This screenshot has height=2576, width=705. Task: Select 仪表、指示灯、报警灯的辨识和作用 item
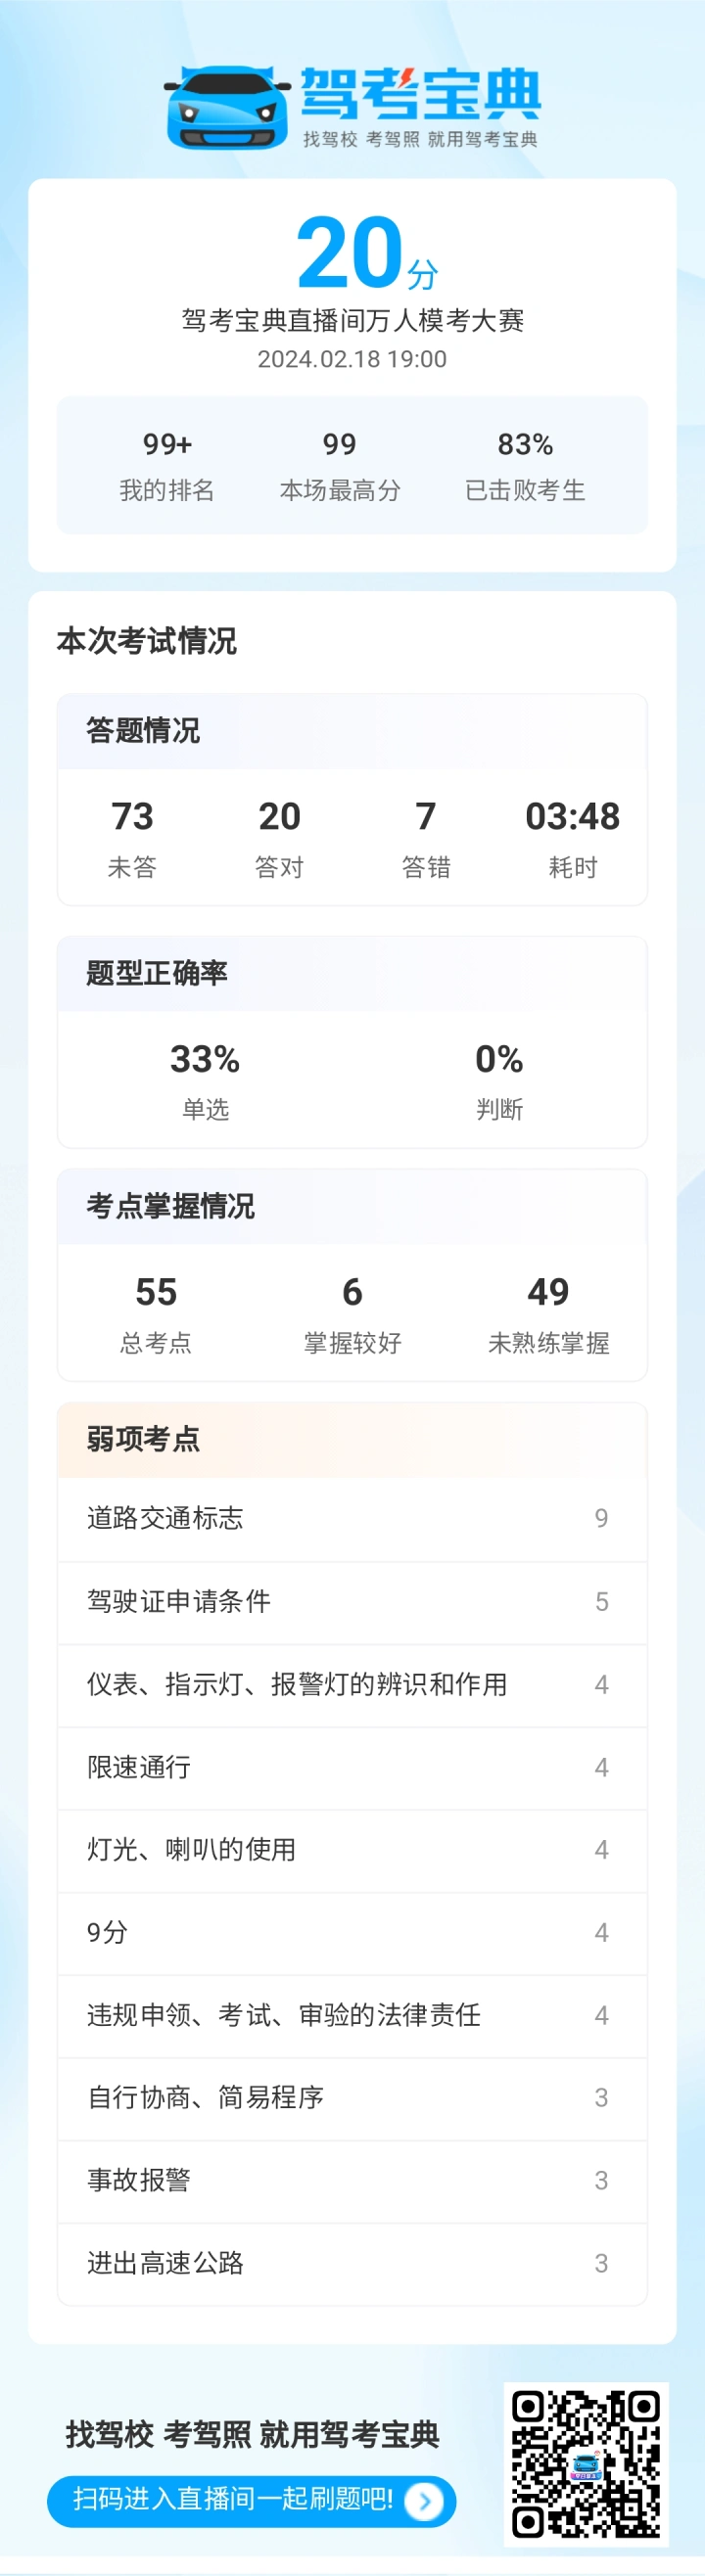coord(352,1685)
